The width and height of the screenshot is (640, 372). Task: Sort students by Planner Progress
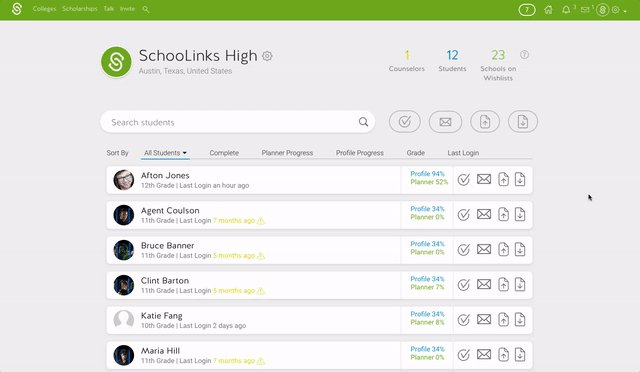287,153
